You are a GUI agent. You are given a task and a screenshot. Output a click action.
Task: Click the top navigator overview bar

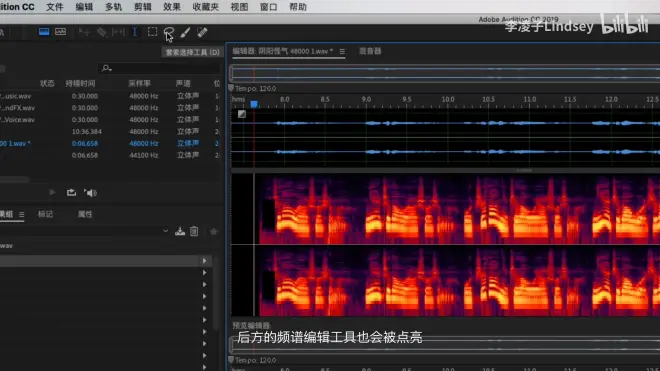point(445,73)
